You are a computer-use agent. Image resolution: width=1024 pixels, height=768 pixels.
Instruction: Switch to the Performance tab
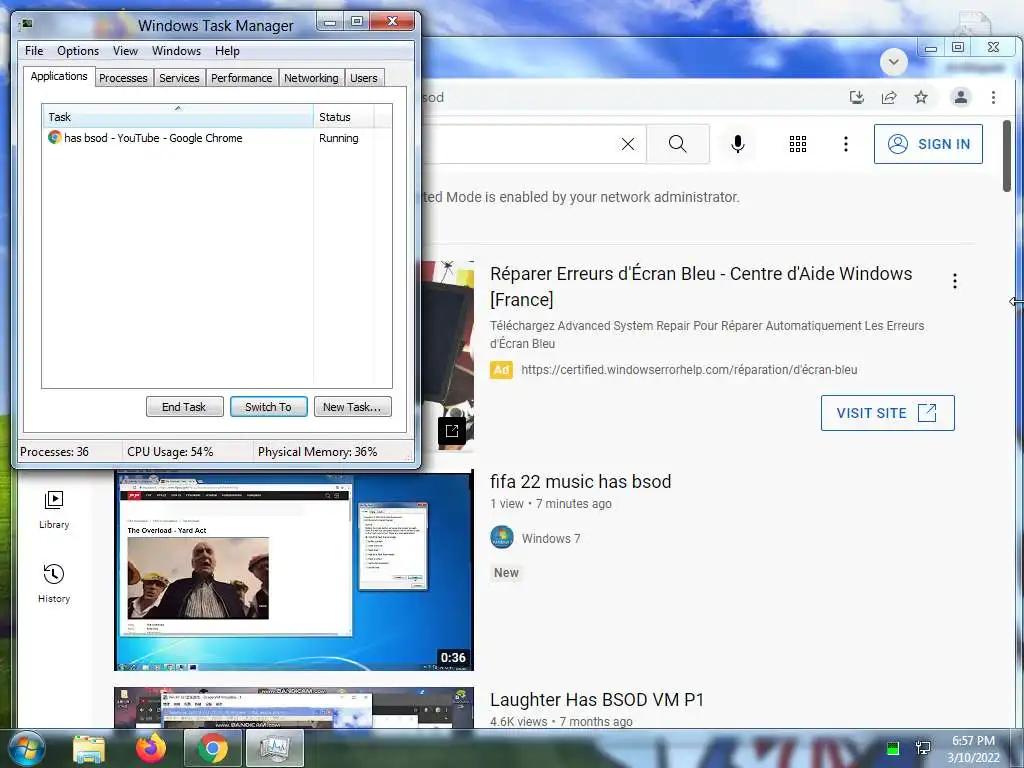[242, 78]
